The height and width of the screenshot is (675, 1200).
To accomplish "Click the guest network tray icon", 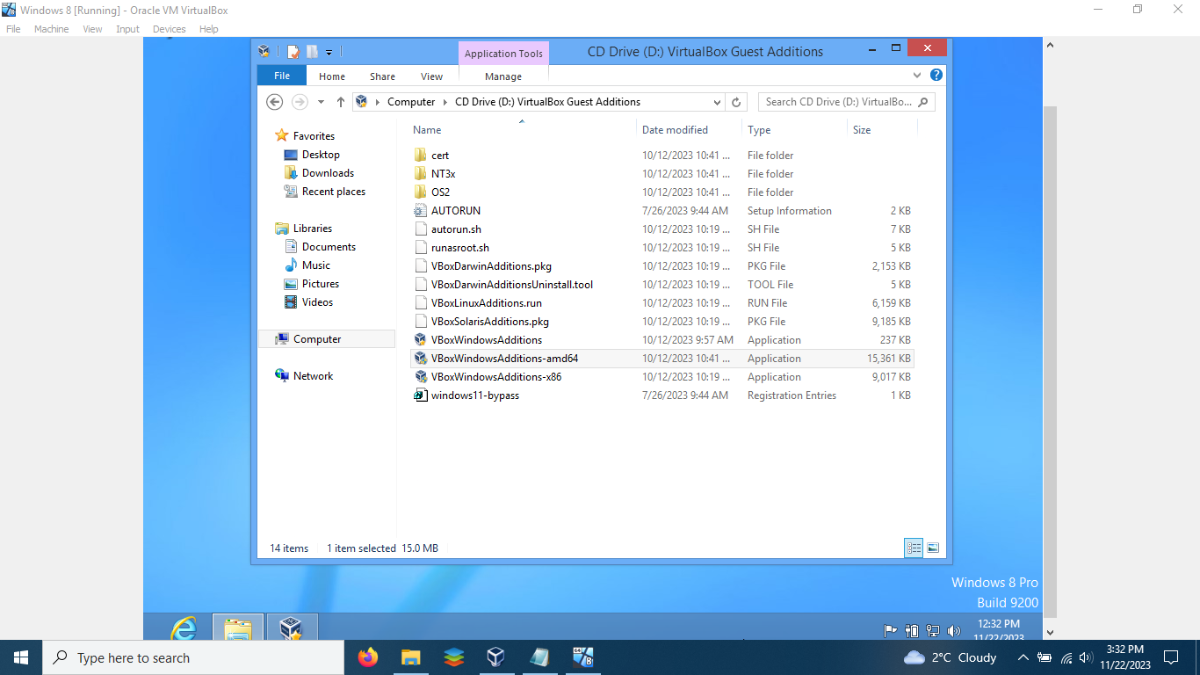I will click(x=932, y=631).
